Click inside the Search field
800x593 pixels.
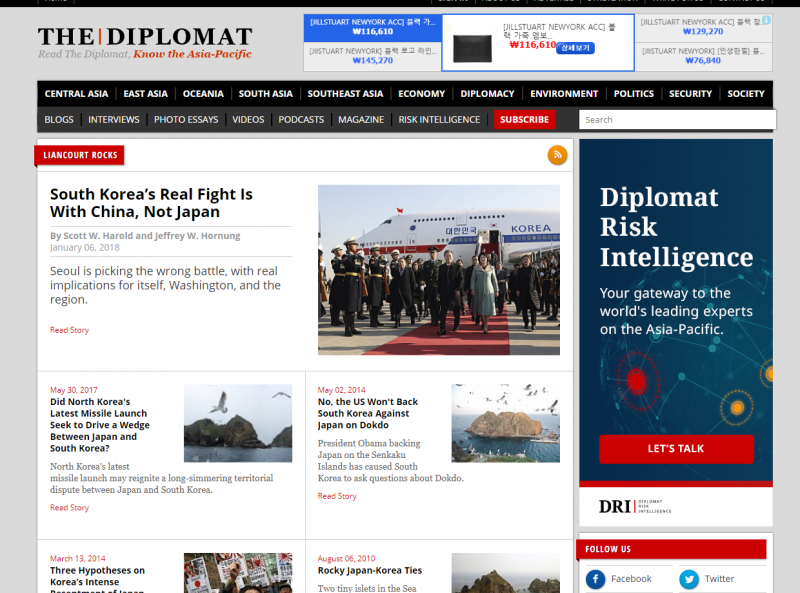pyautogui.click(x=677, y=120)
